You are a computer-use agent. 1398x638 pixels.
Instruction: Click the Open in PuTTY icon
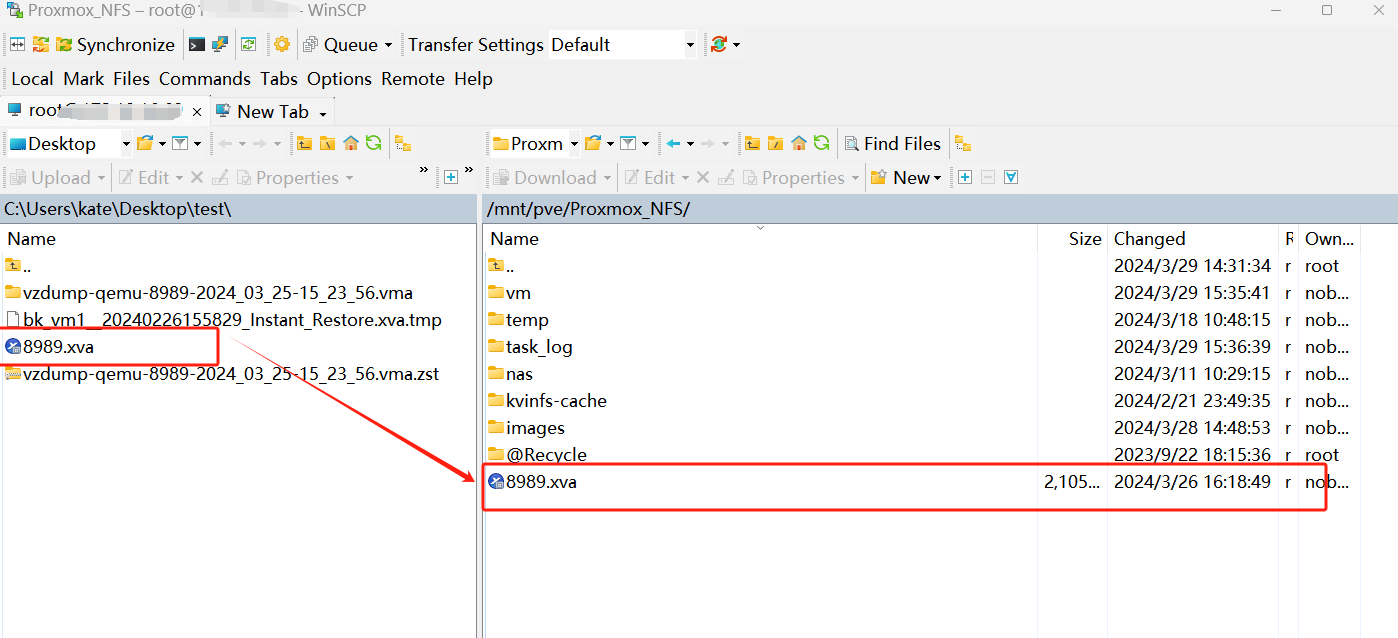coord(220,44)
